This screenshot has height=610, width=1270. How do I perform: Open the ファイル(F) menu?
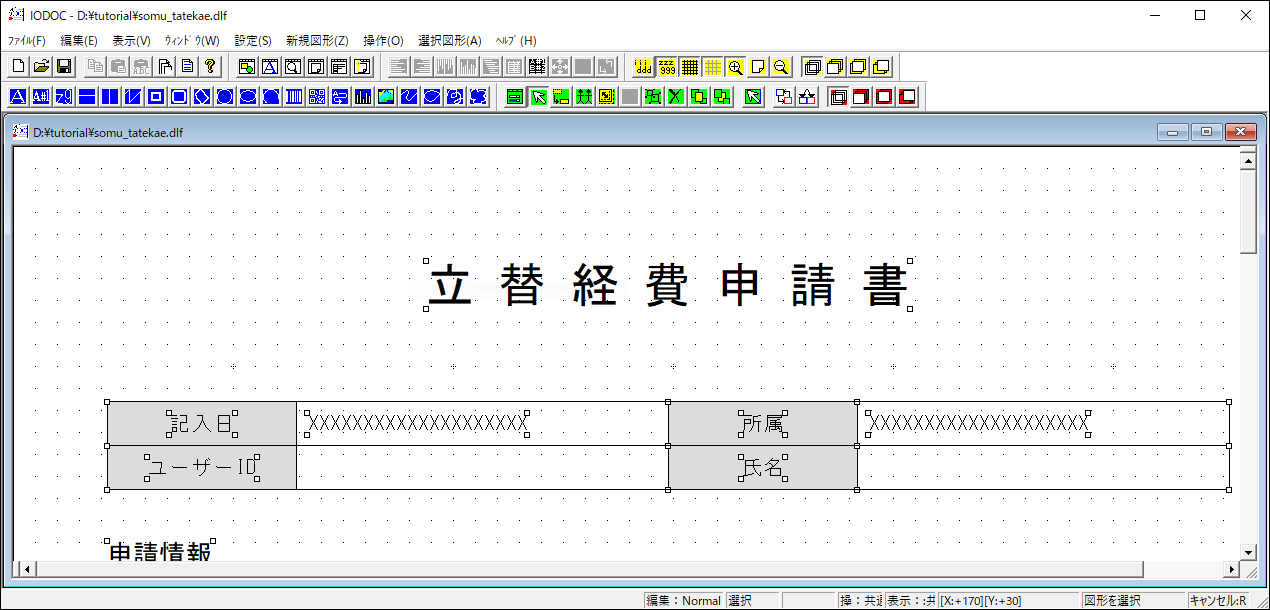(27, 41)
